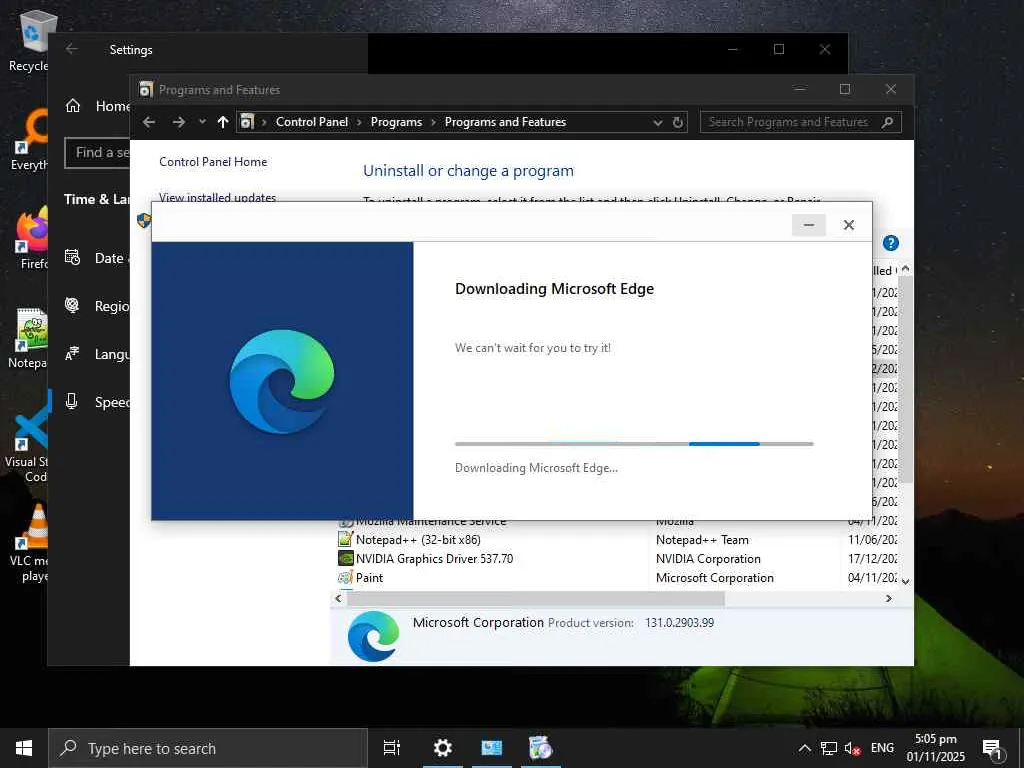Open the notification center icon
The width and height of the screenshot is (1024, 768).
point(992,748)
